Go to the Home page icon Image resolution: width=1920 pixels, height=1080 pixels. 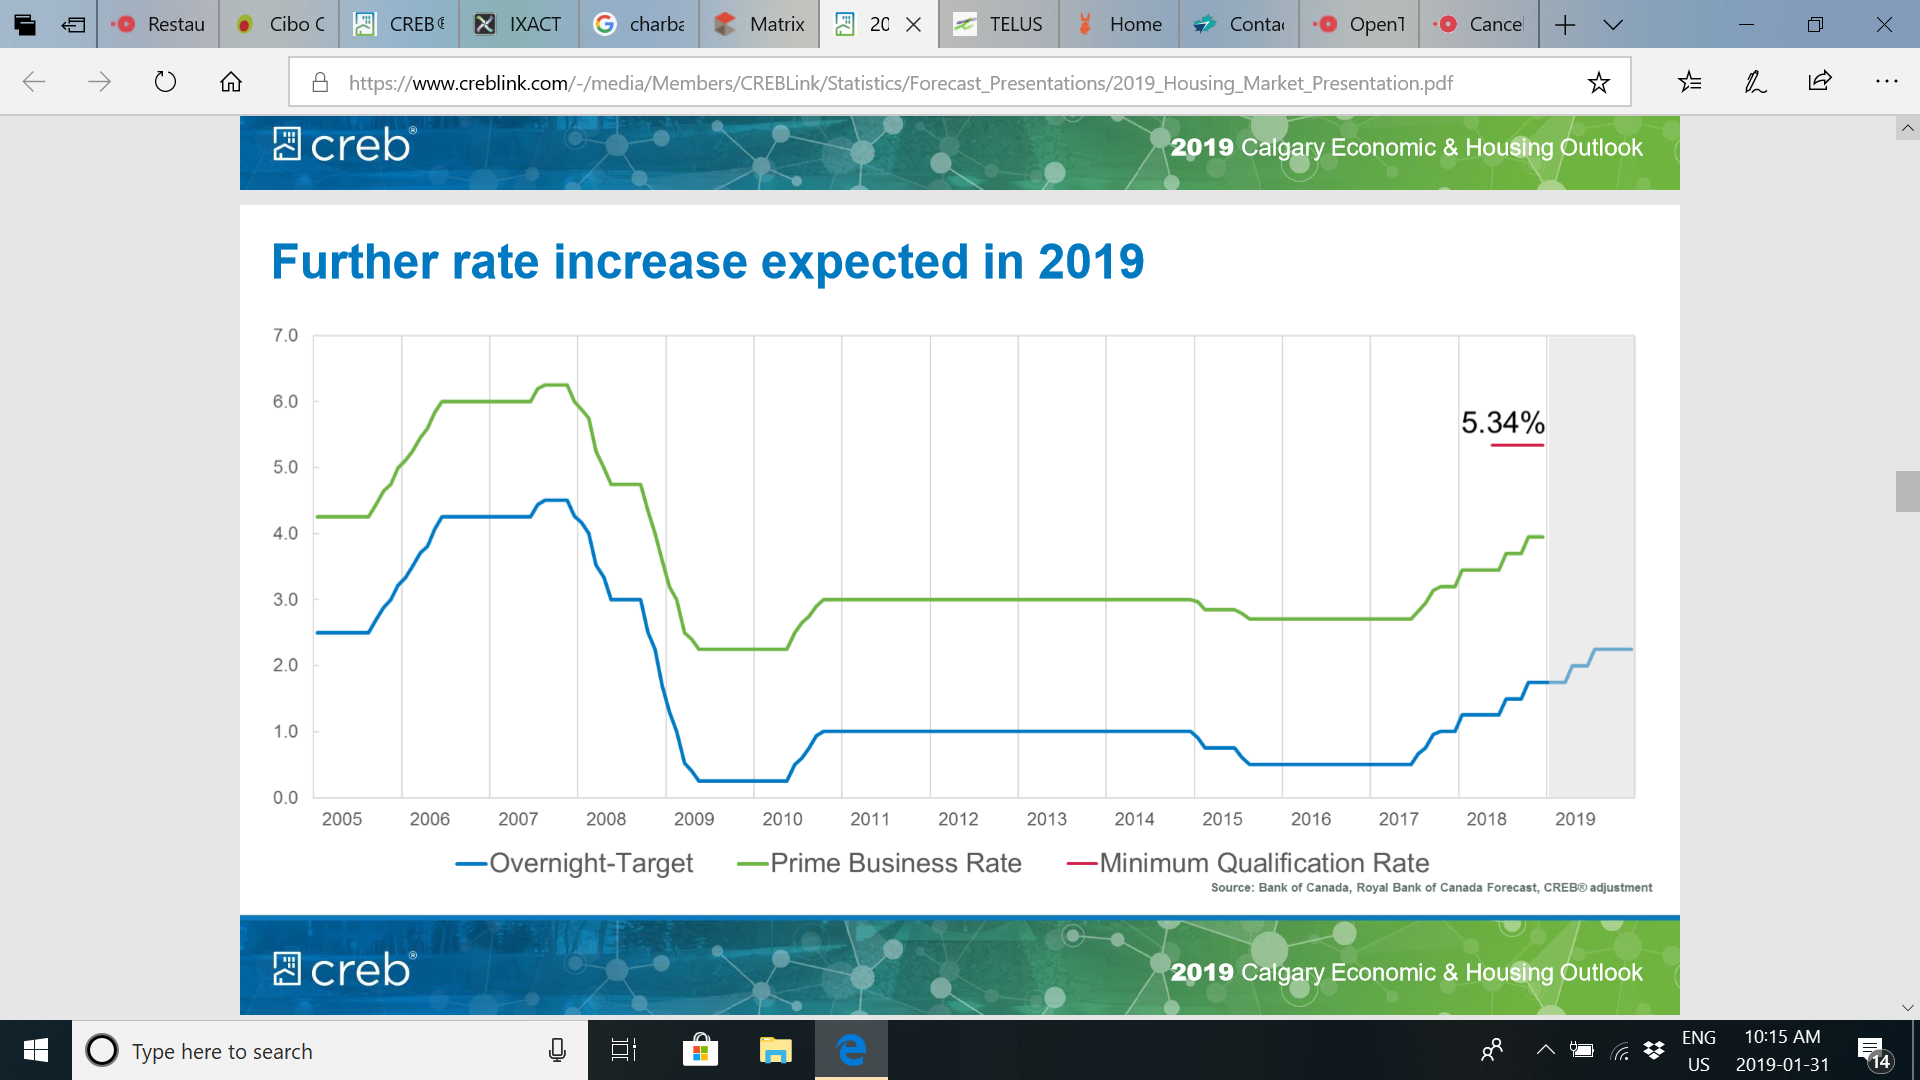click(x=231, y=82)
